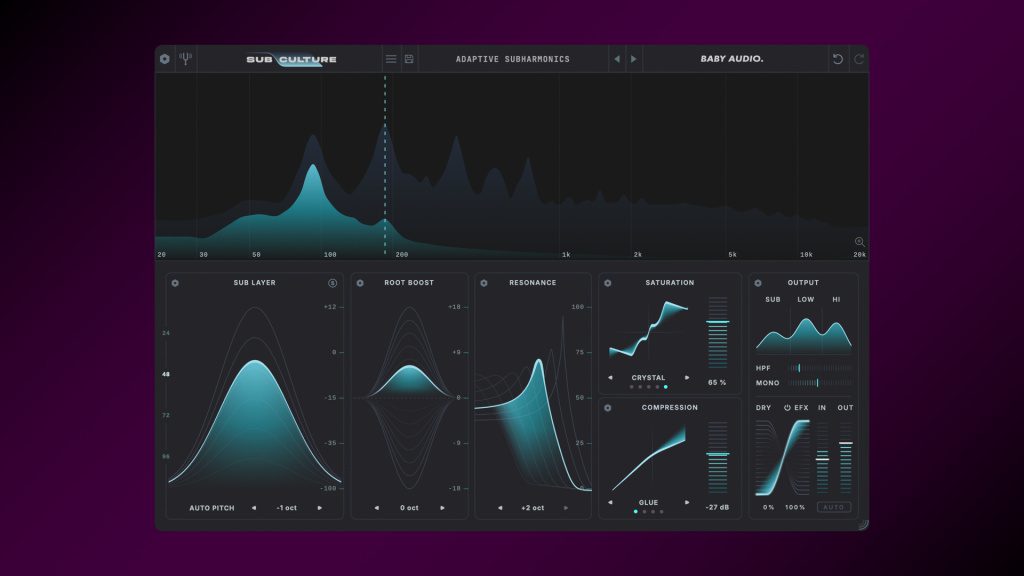
Task: Select last dot under CRYSTAL
Action: tap(665, 387)
